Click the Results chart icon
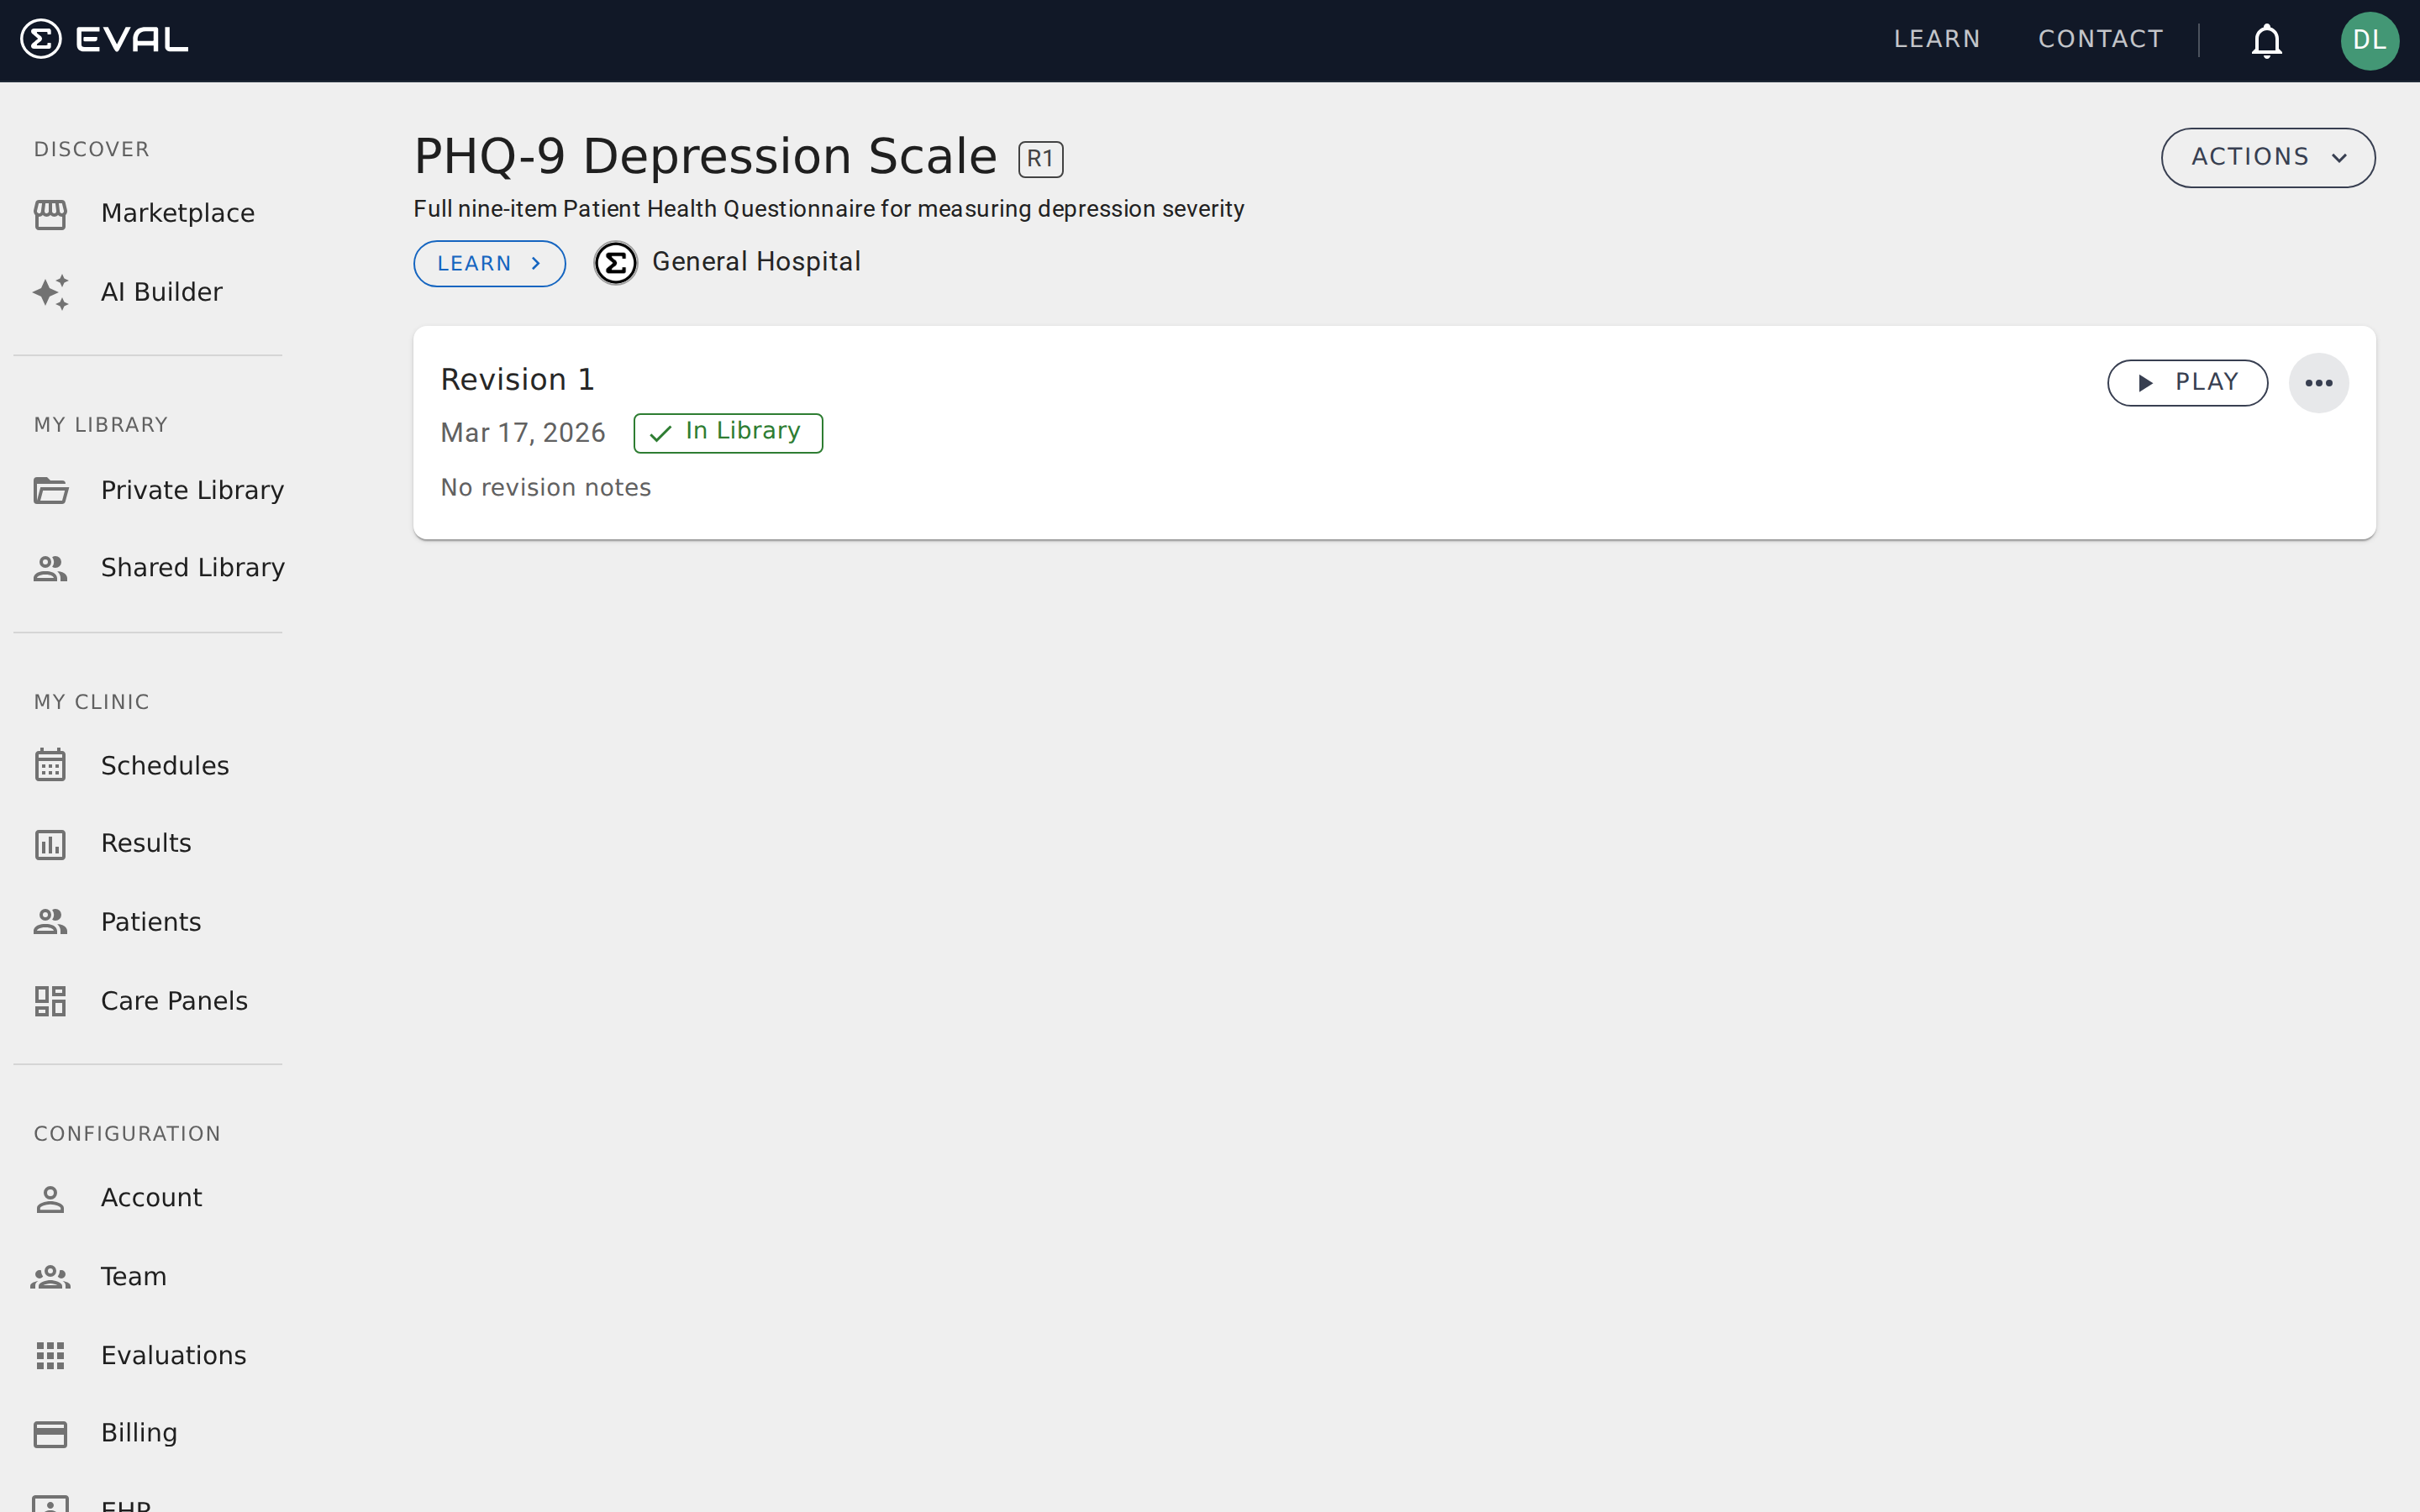Viewport: 2420px width, 1512px height. [50, 844]
